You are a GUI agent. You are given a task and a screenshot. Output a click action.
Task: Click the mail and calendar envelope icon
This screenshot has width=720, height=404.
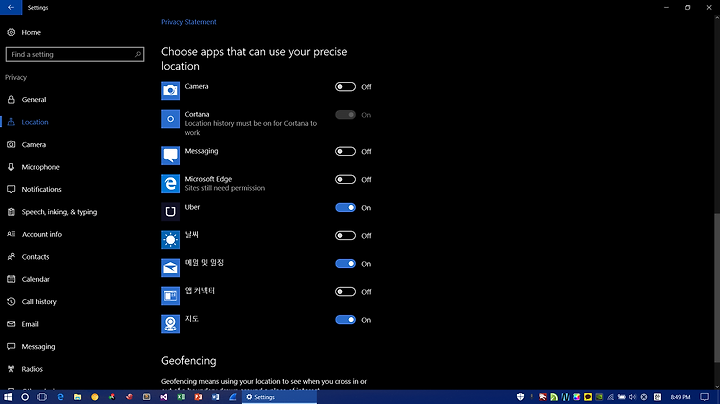[x=170, y=268]
